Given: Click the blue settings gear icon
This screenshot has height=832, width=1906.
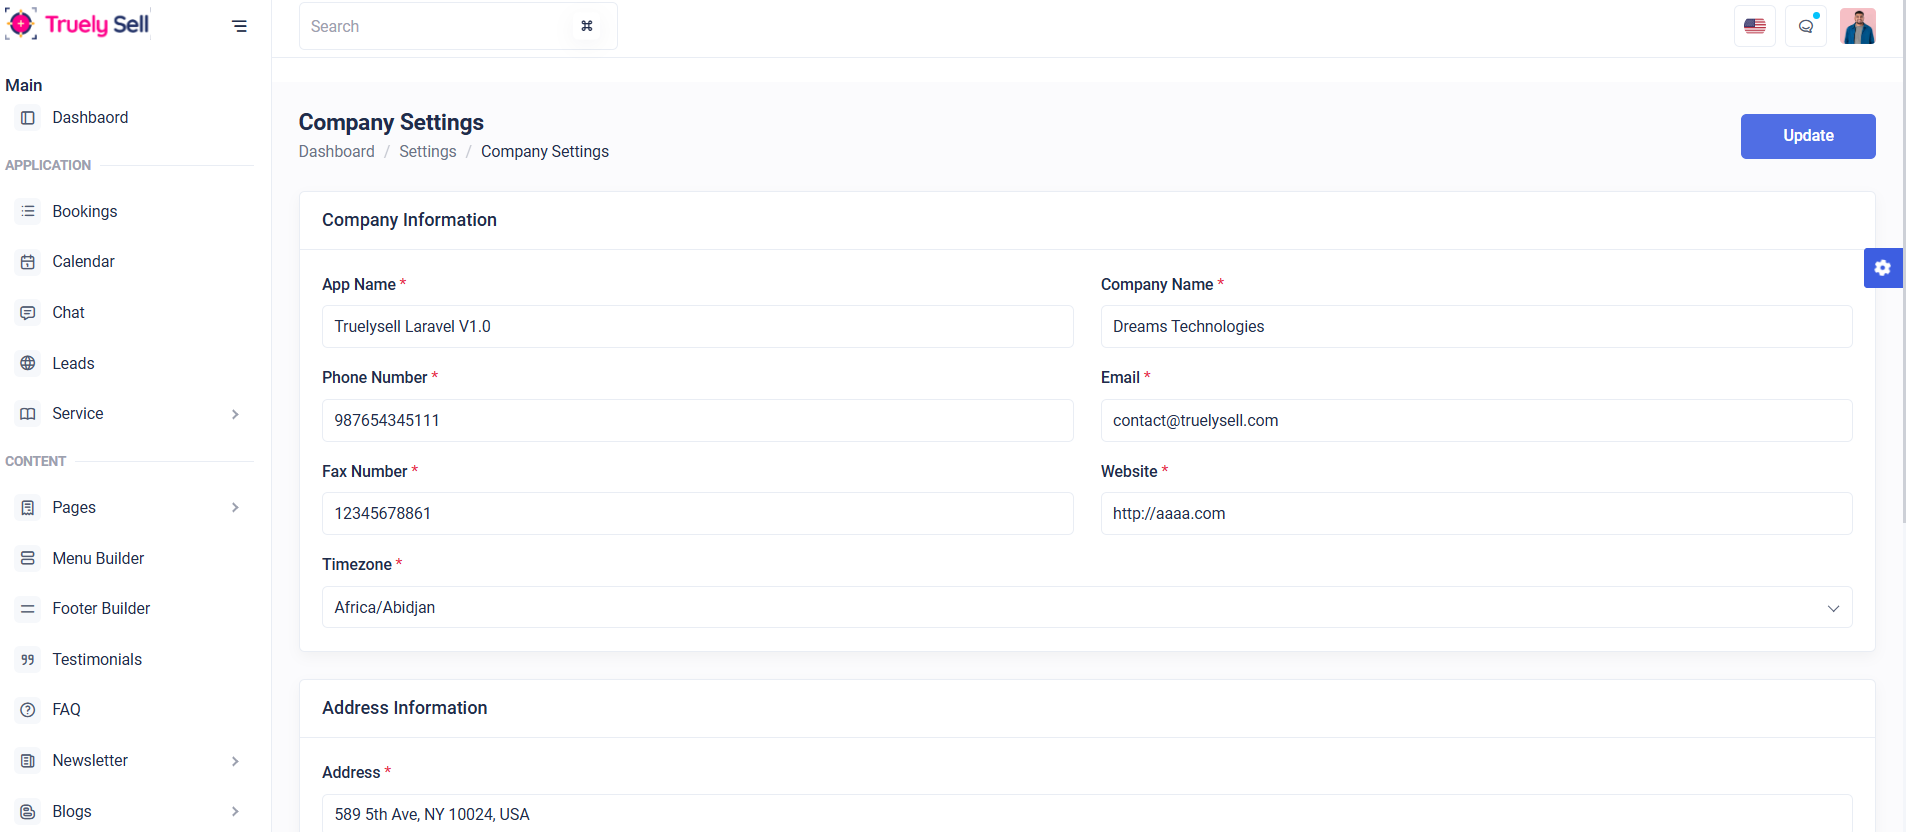Looking at the screenshot, I should click(x=1882, y=268).
